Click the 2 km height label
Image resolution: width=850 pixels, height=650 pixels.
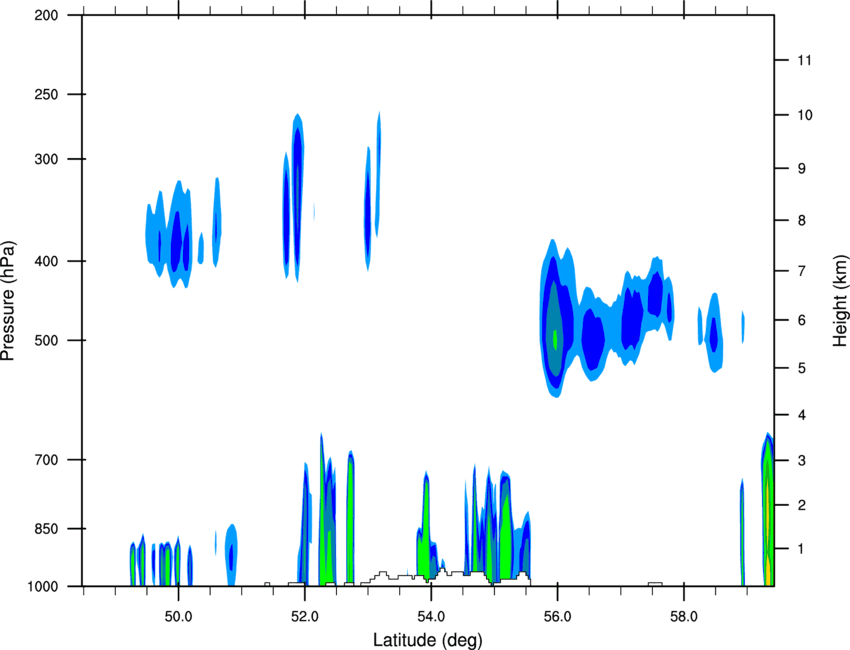pyautogui.click(x=802, y=505)
